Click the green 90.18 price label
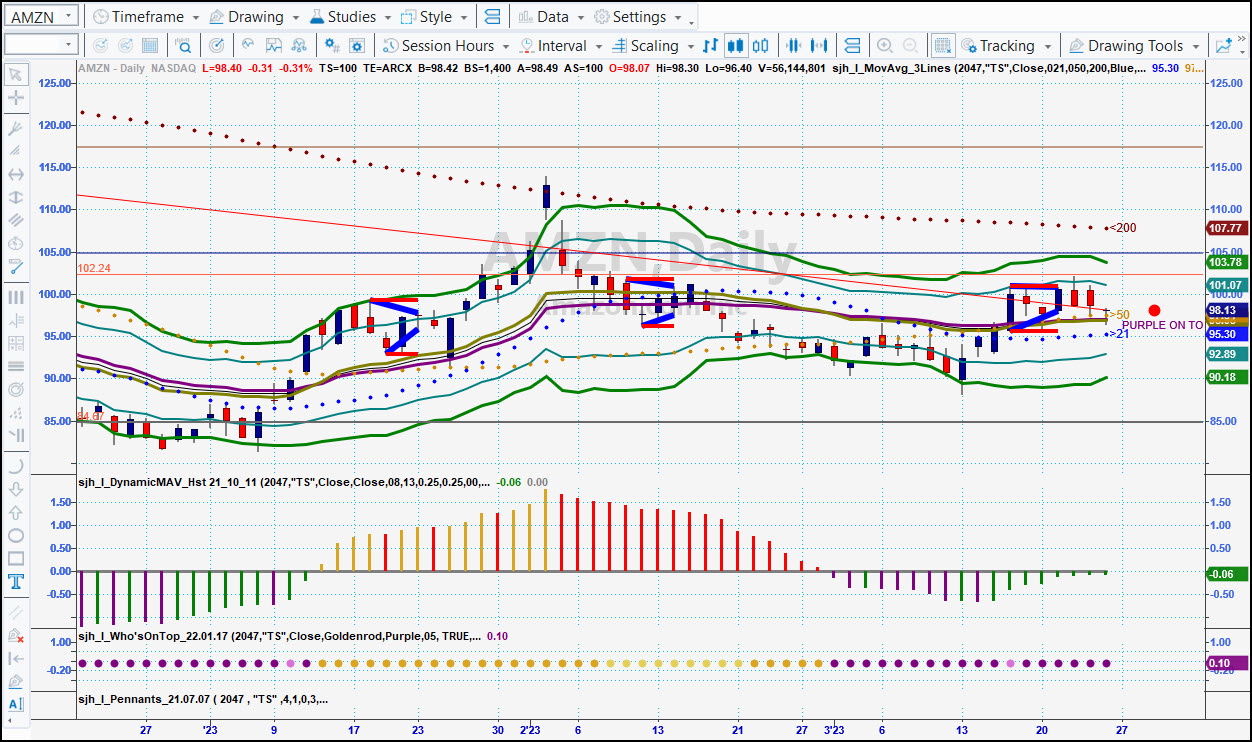Image resolution: width=1252 pixels, height=742 pixels. (x=1226, y=377)
